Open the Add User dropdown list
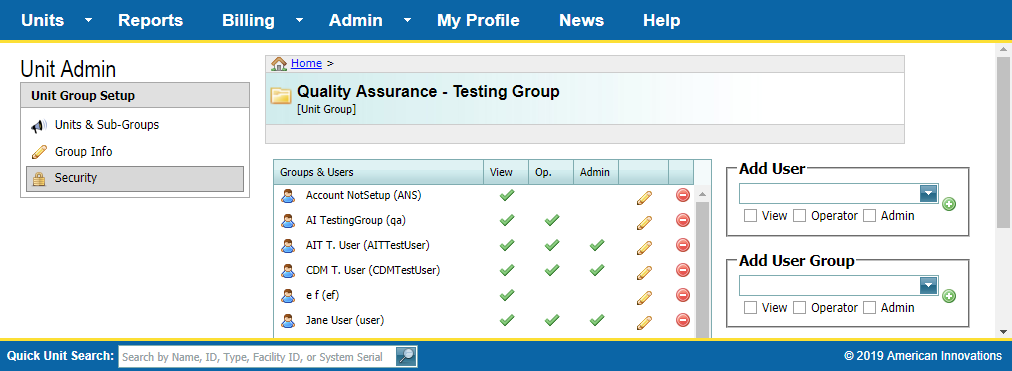The height and width of the screenshot is (371, 1012). (x=928, y=194)
